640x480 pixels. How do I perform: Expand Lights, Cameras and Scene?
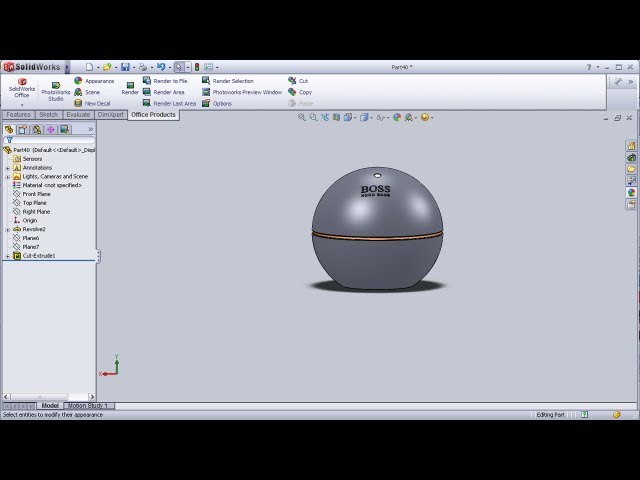click(x=7, y=177)
